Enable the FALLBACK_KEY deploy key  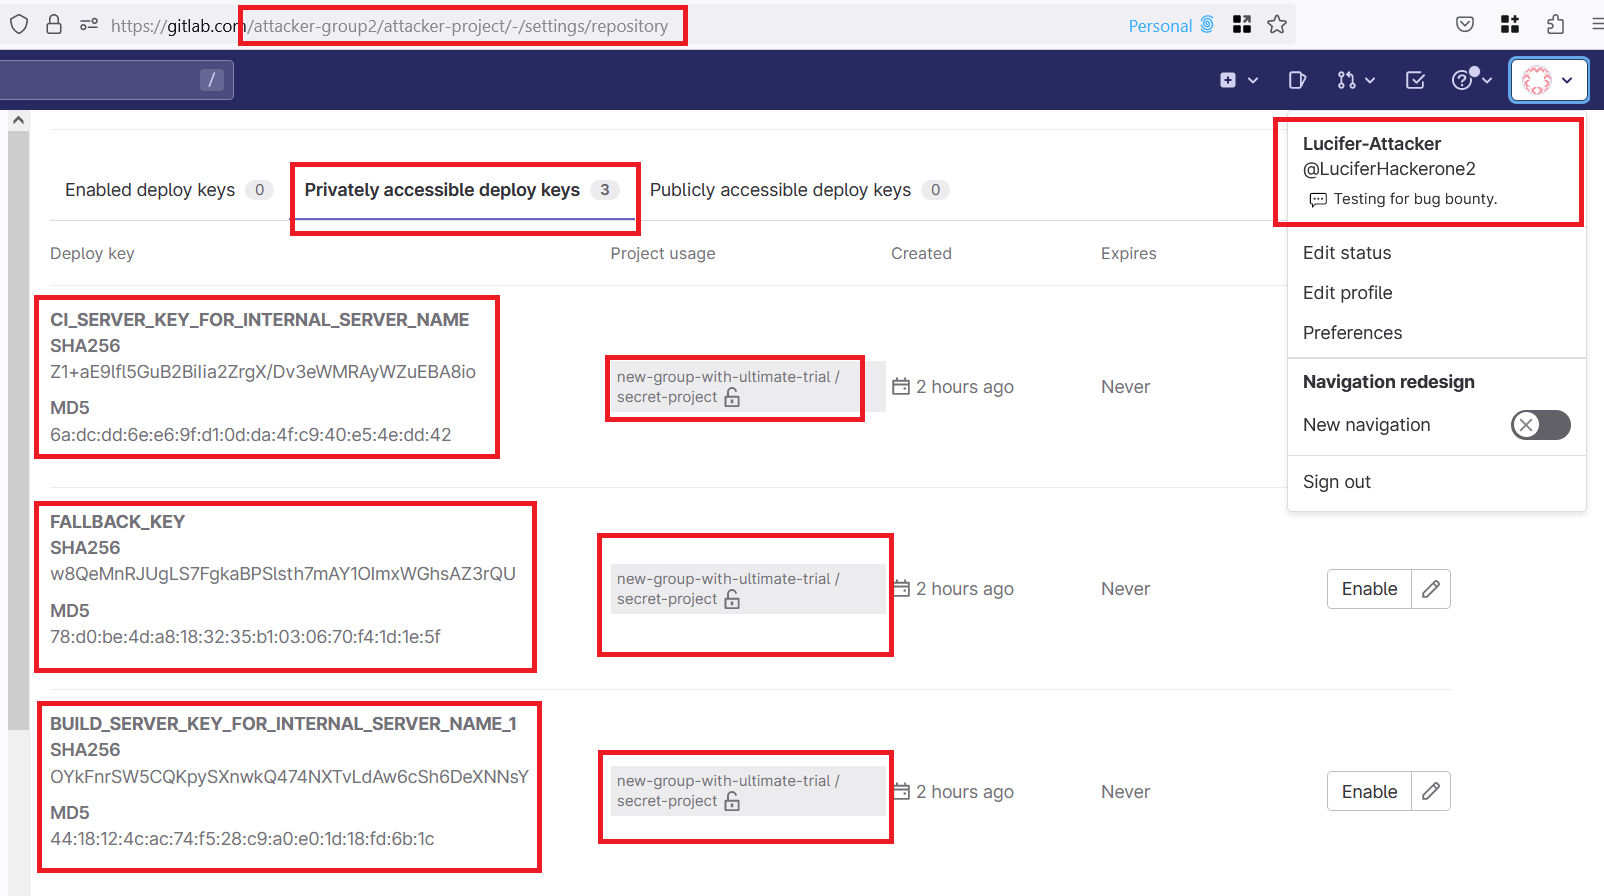point(1369,589)
